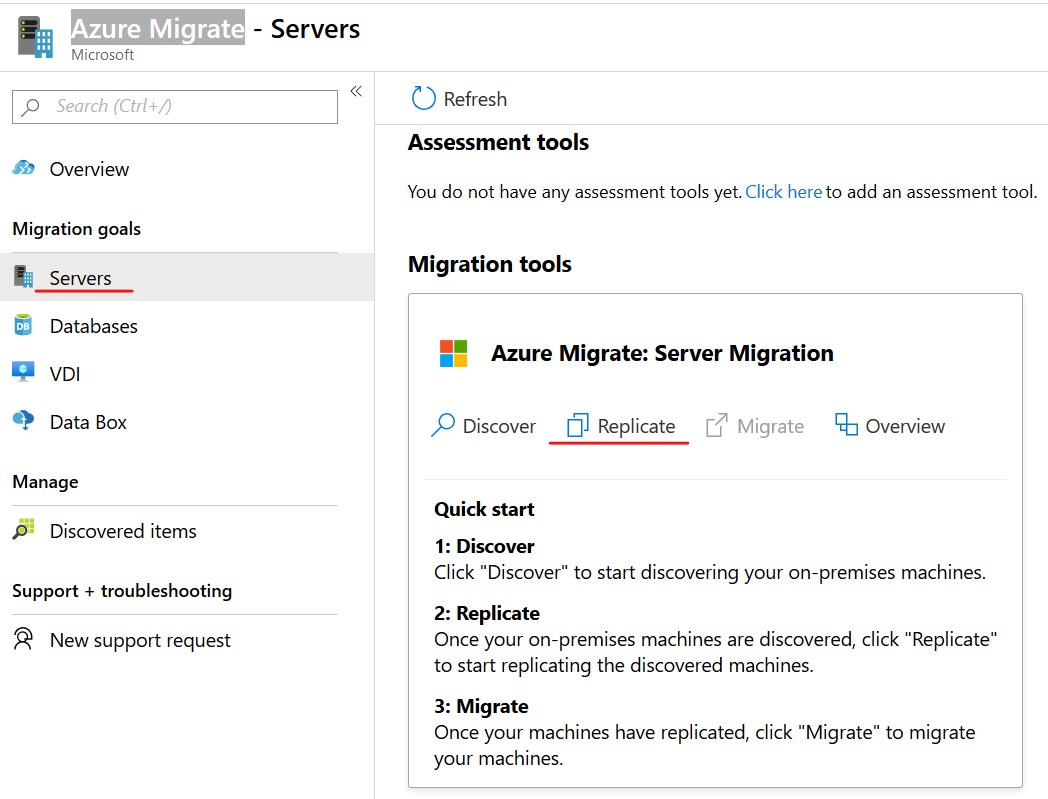This screenshot has height=799, width=1048.
Task: Click the Servers icon in sidebar
Action: pyautogui.click(x=23, y=276)
